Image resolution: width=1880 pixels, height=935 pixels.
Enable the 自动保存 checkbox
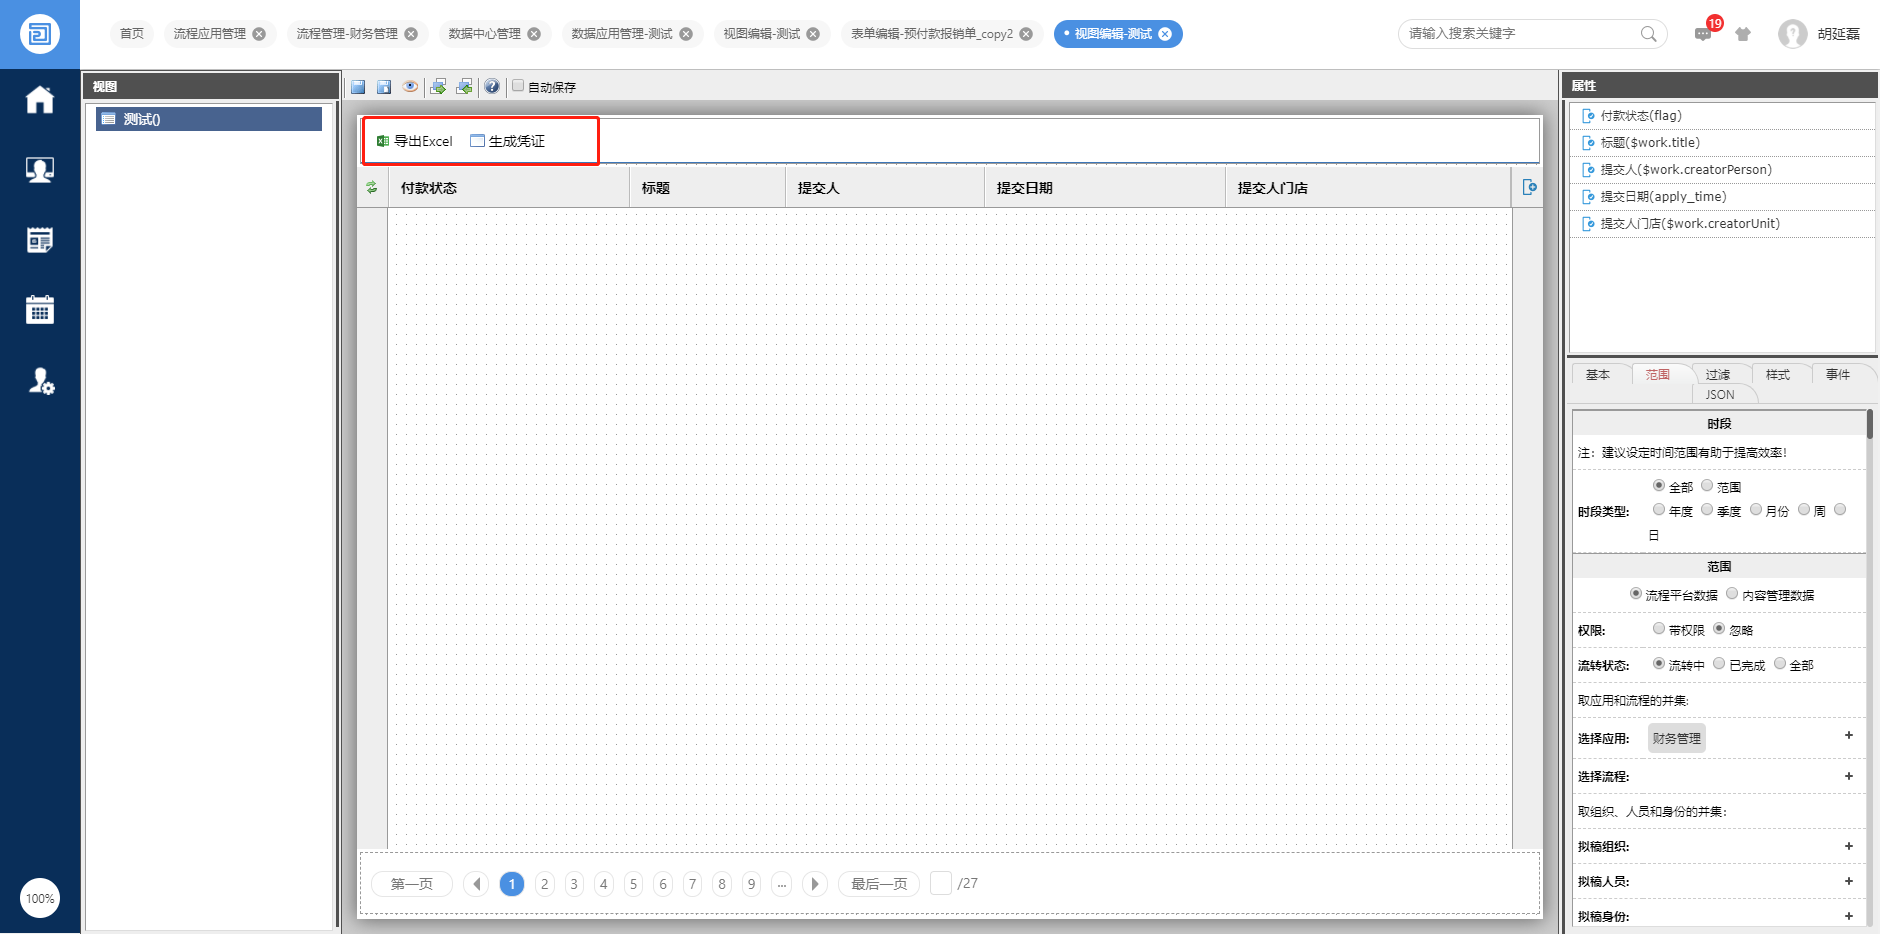click(x=518, y=86)
